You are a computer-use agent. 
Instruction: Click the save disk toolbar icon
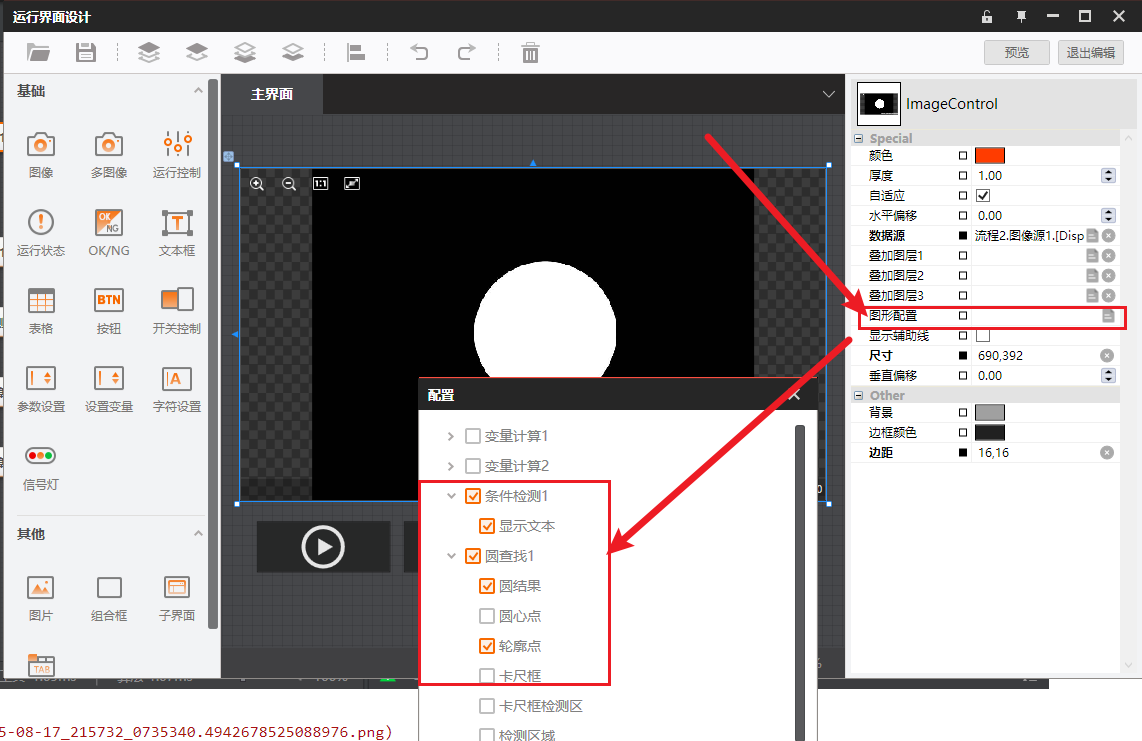click(x=86, y=53)
